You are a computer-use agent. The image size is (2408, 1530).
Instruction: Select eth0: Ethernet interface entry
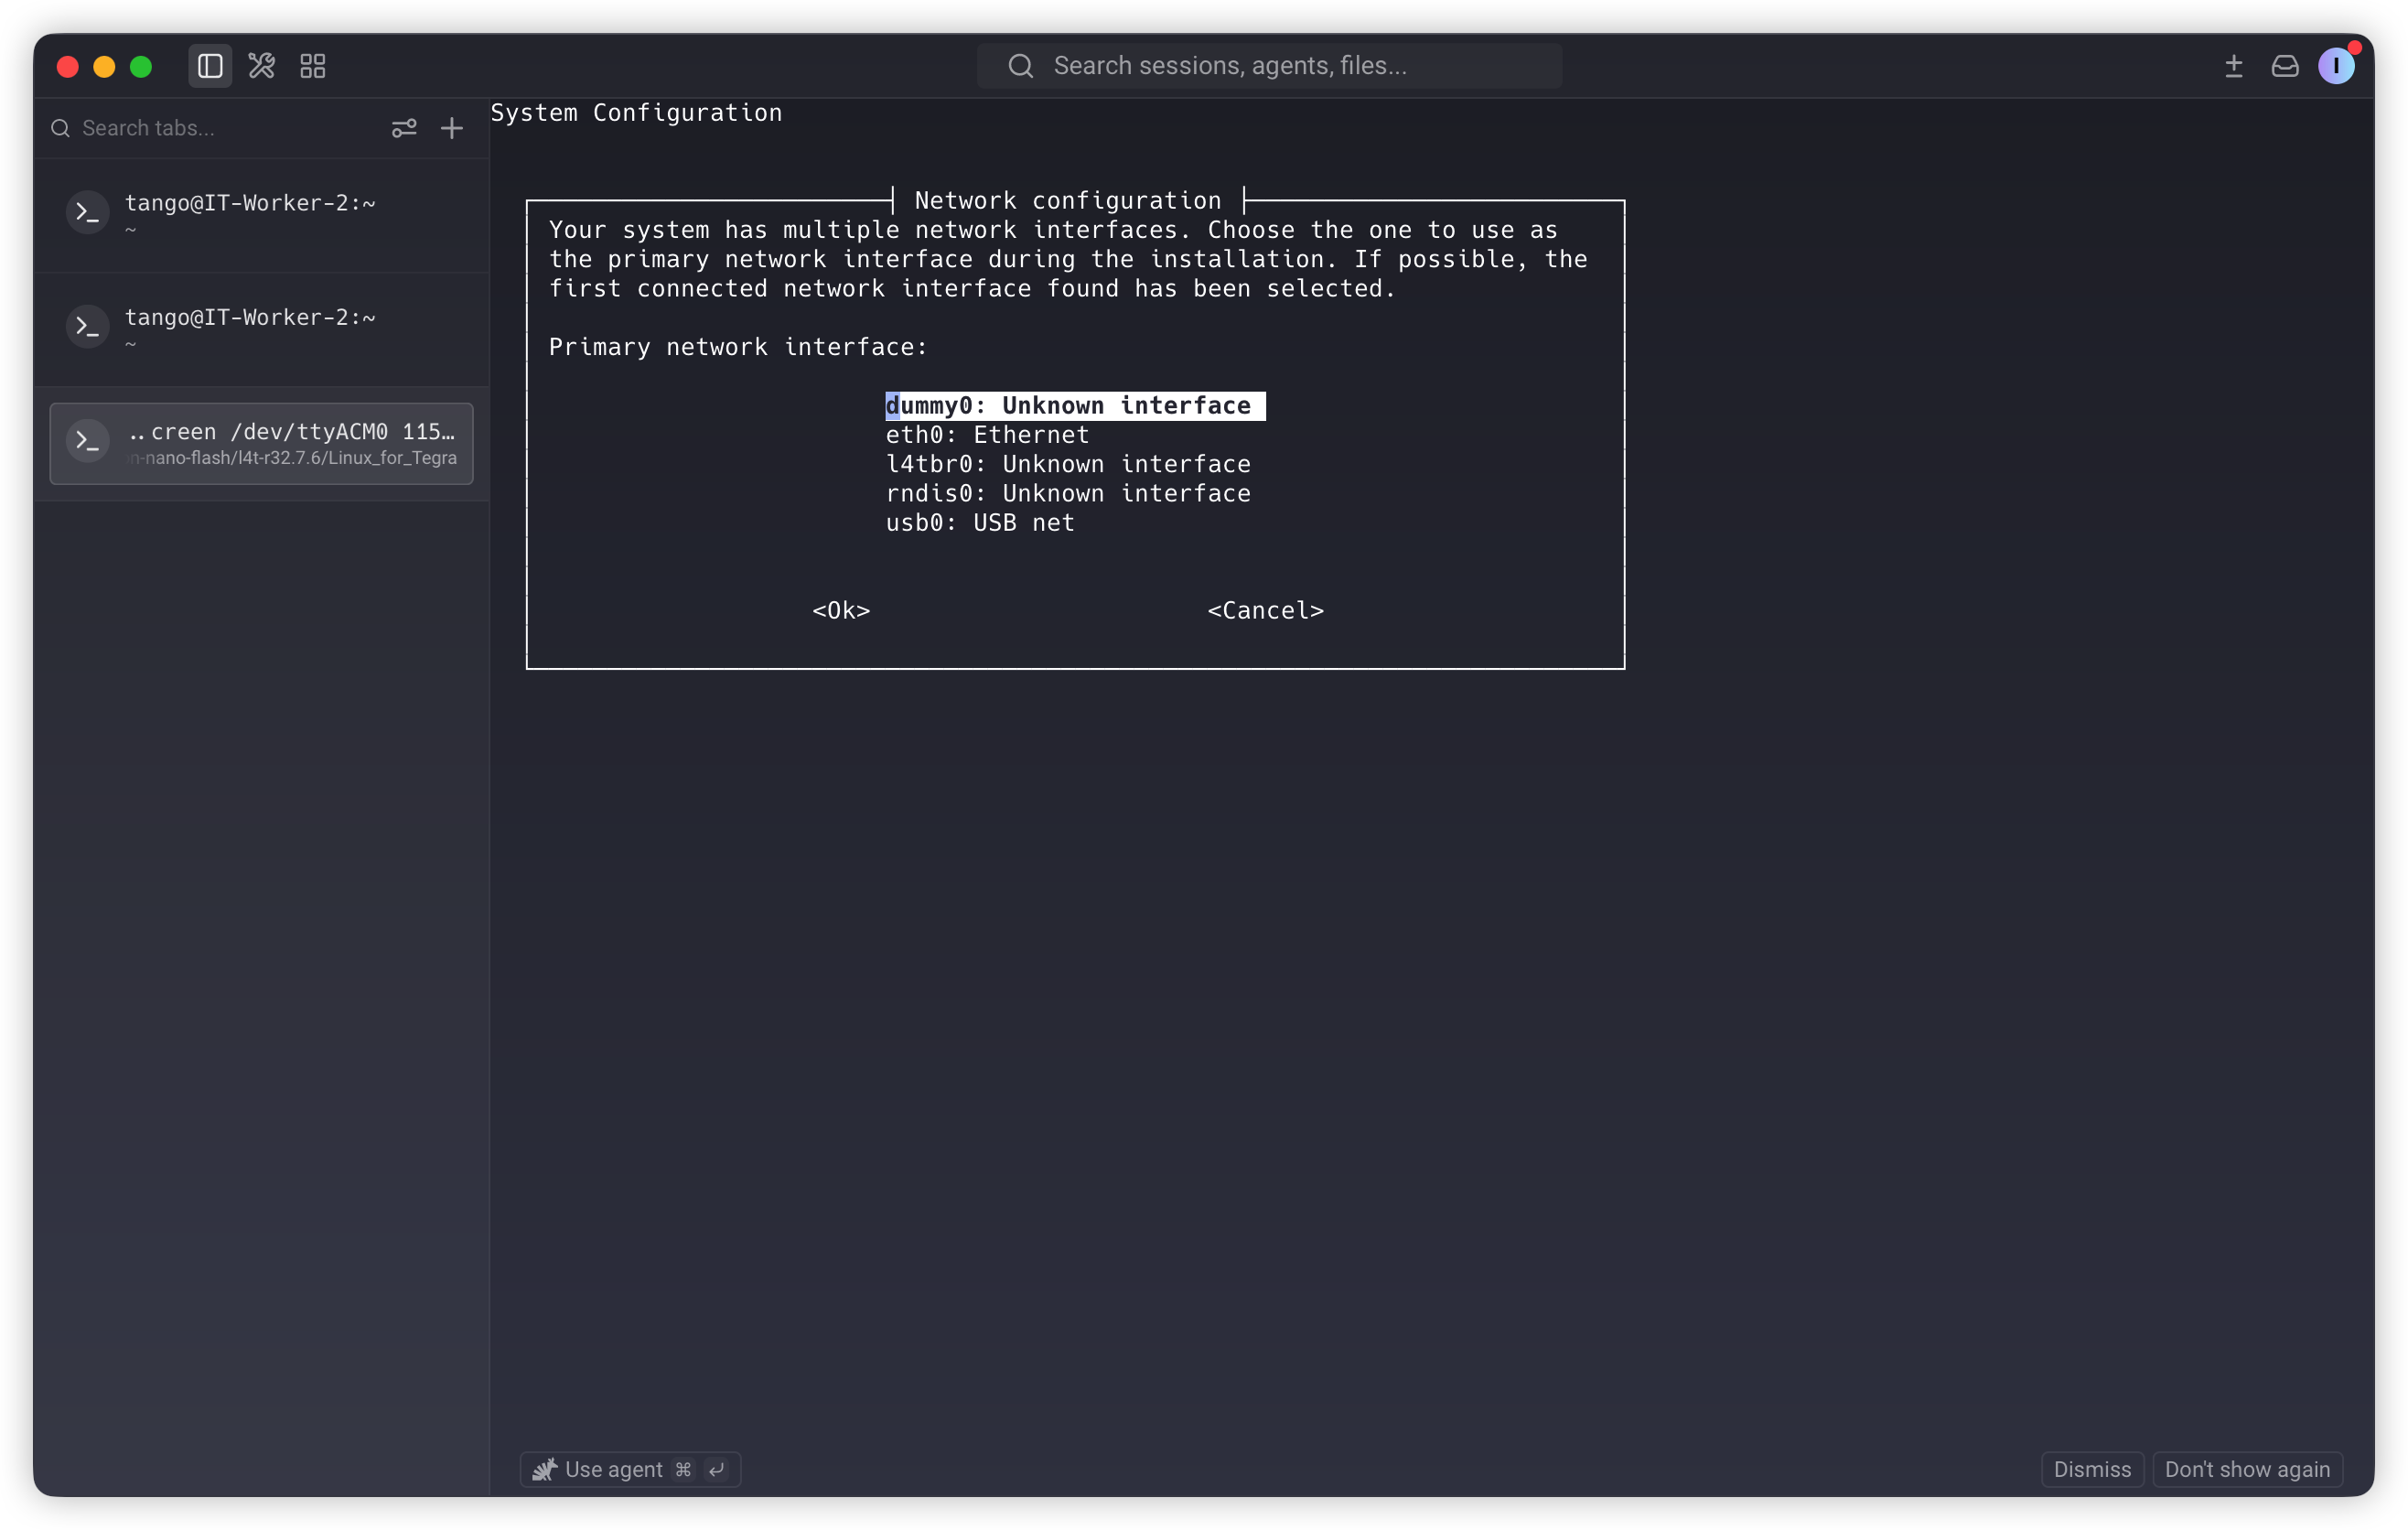(987, 435)
